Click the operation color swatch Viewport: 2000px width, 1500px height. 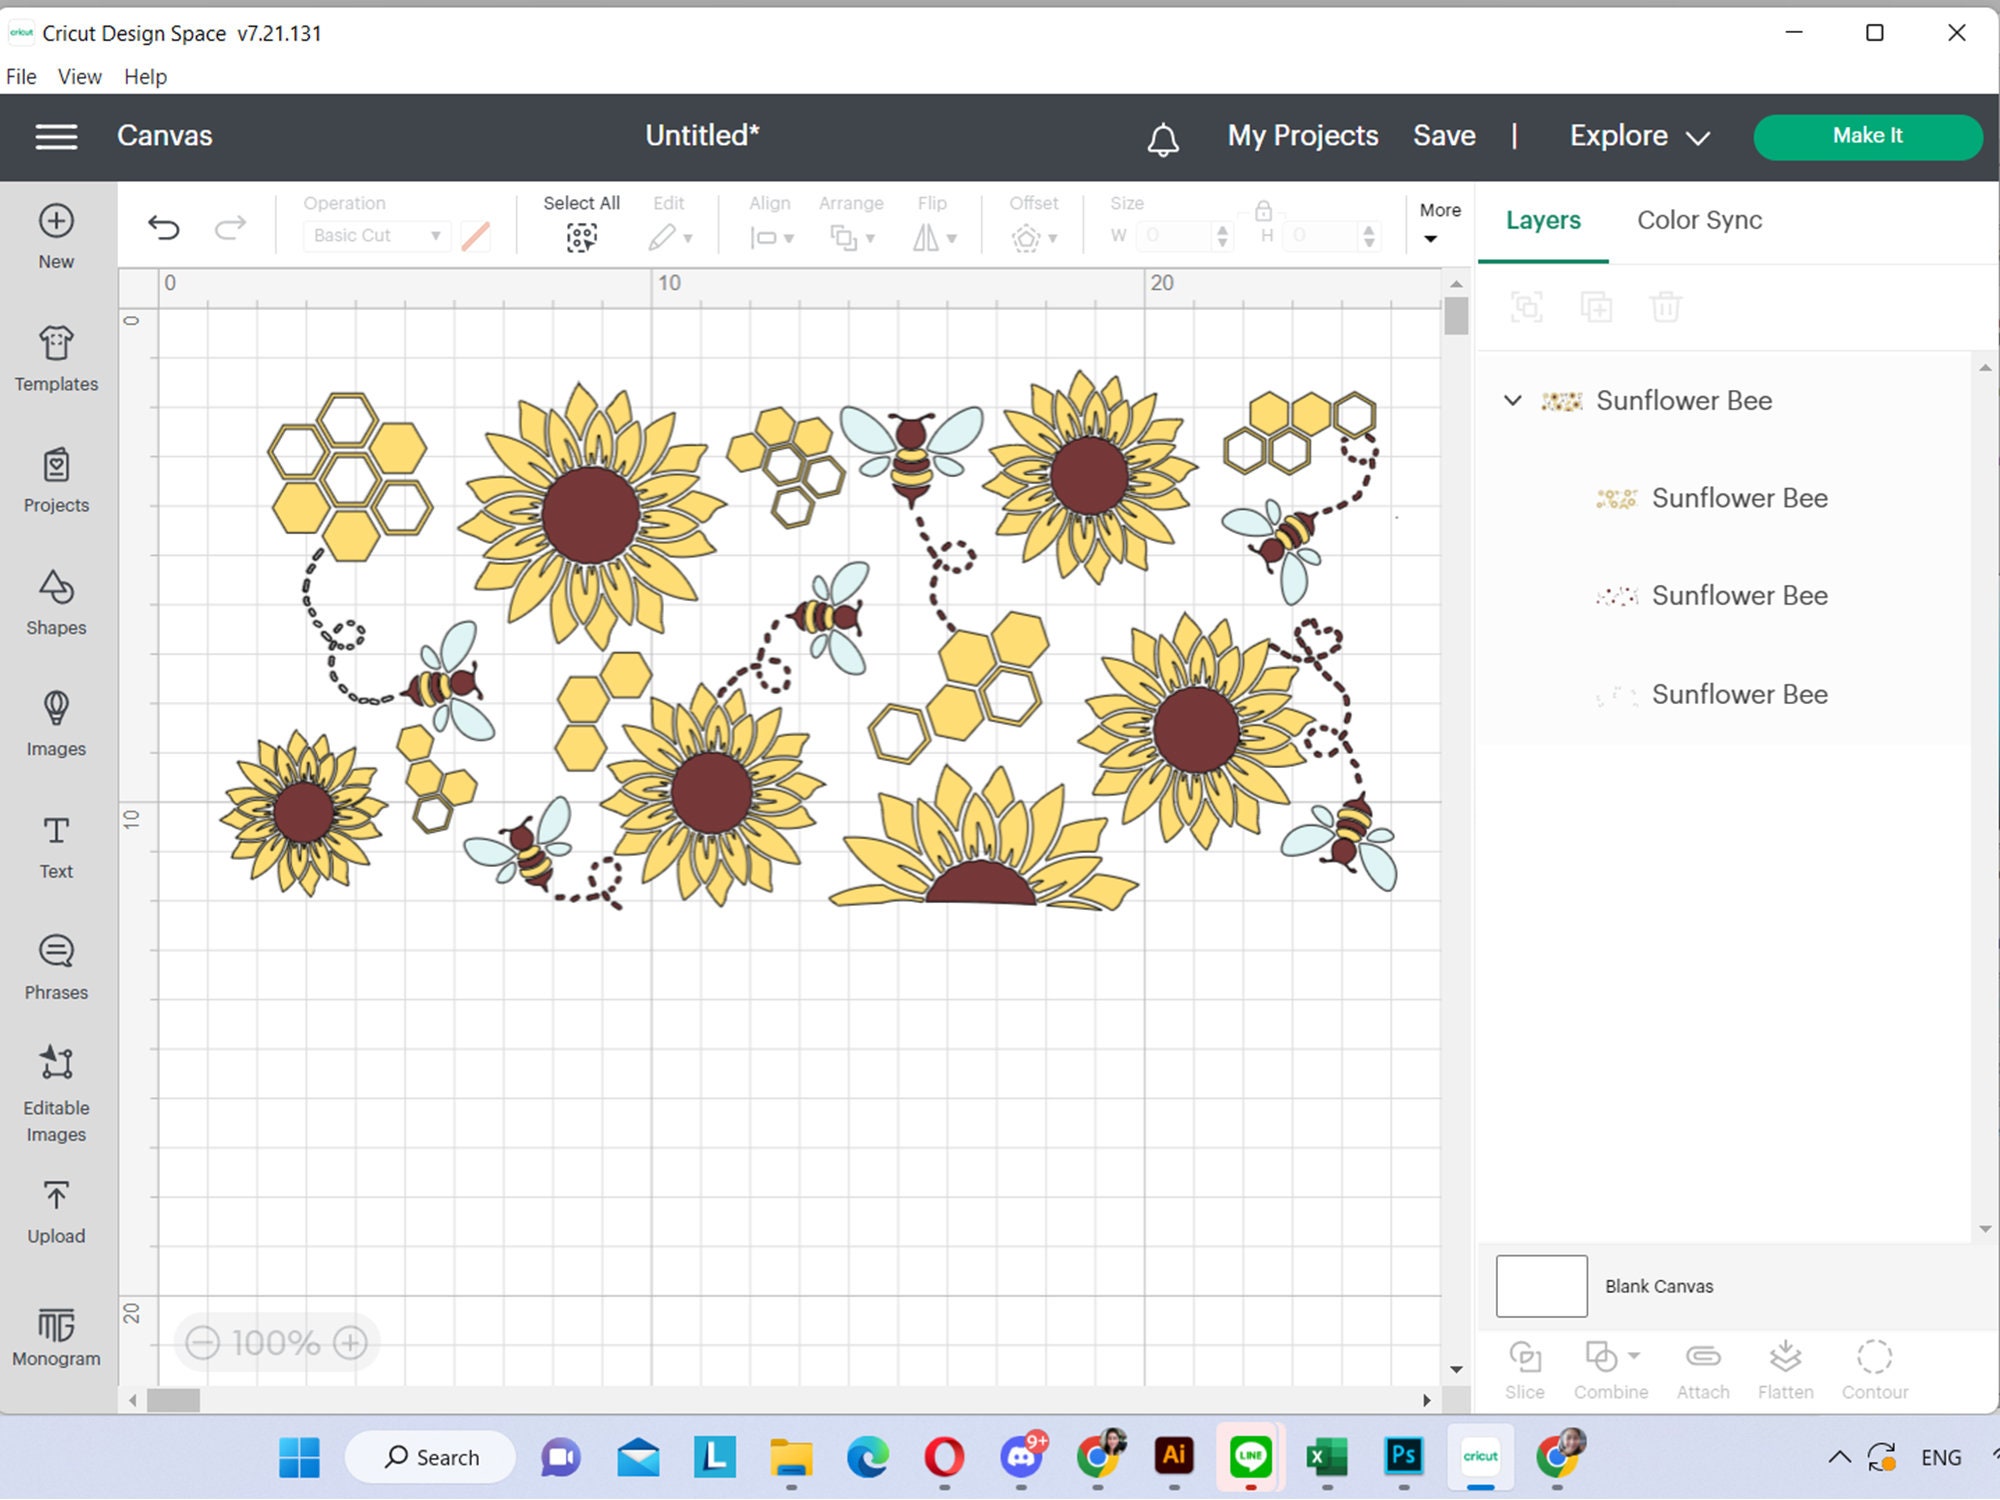pos(475,236)
